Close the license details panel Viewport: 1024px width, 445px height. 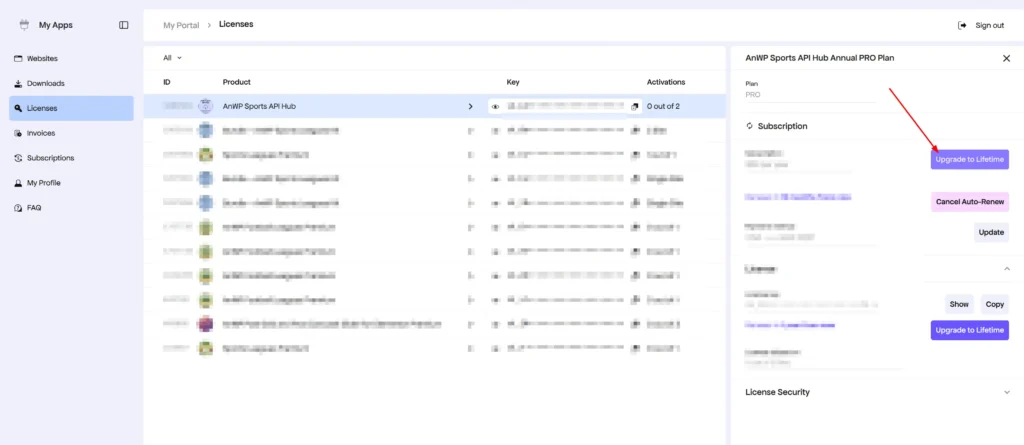(x=1006, y=58)
